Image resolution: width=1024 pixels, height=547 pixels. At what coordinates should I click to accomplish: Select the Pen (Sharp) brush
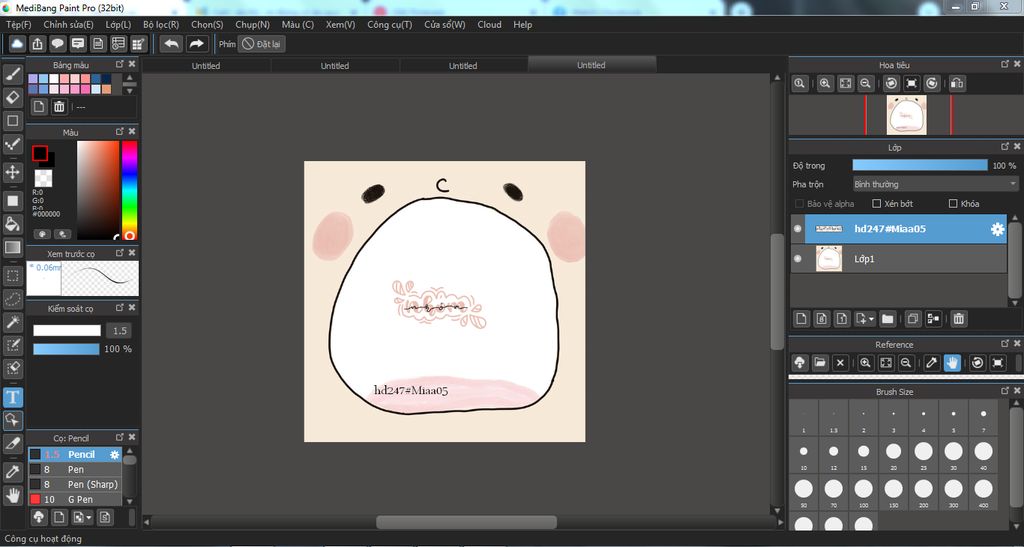74,484
